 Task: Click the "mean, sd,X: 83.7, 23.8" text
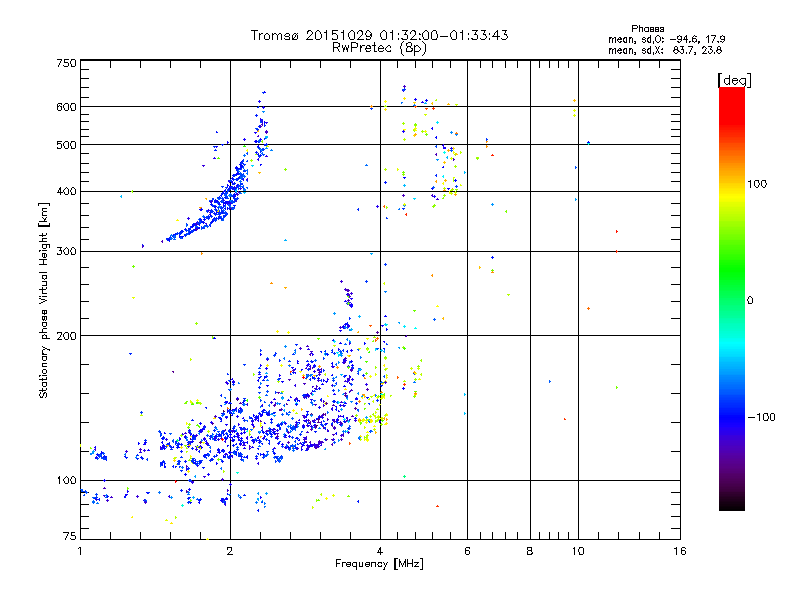click(x=665, y=50)
